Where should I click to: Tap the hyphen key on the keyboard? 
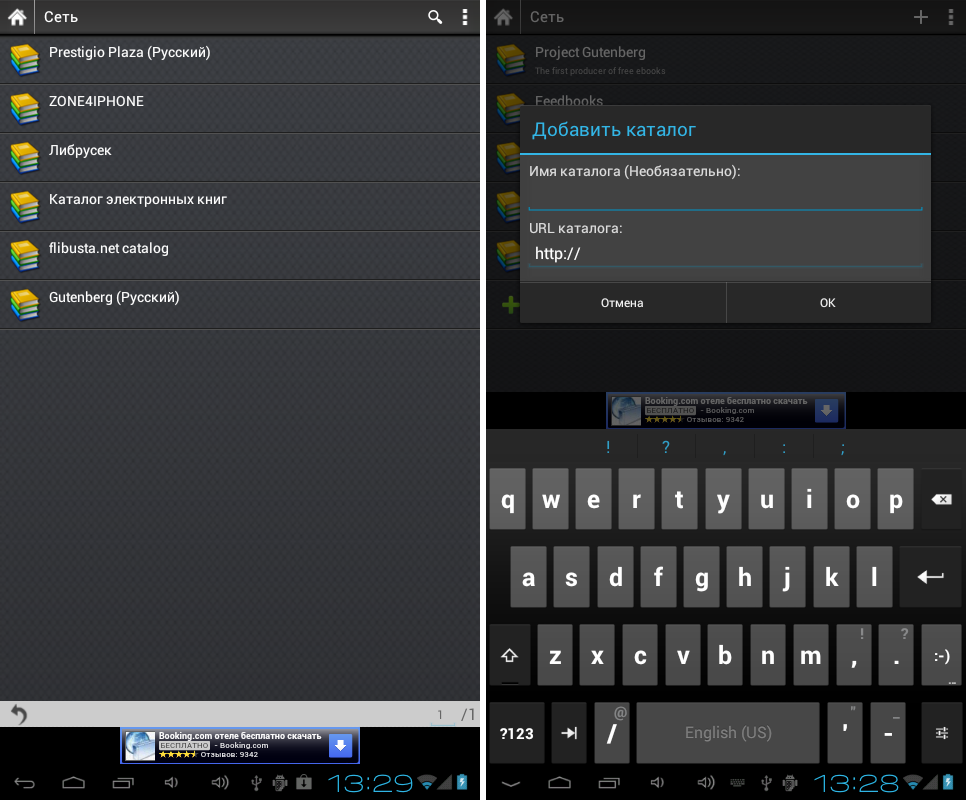coord(888,733)
